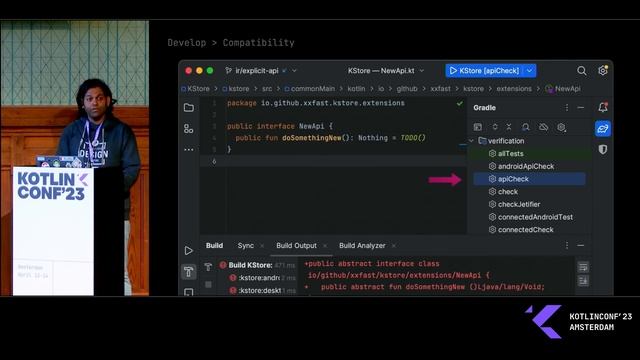Select the Build KStore failed node

(x=257, y=265)
